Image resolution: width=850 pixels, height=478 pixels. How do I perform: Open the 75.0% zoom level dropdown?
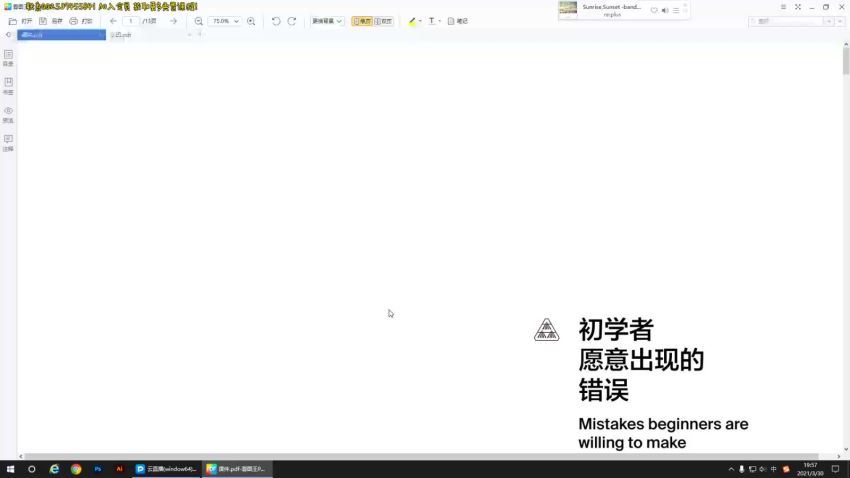(225, 21)
